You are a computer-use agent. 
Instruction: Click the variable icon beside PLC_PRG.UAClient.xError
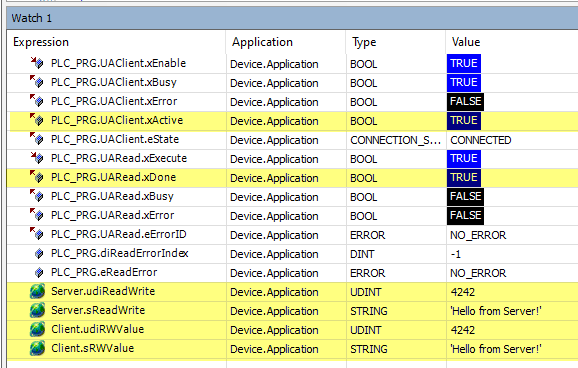click(x=37, y=101)
